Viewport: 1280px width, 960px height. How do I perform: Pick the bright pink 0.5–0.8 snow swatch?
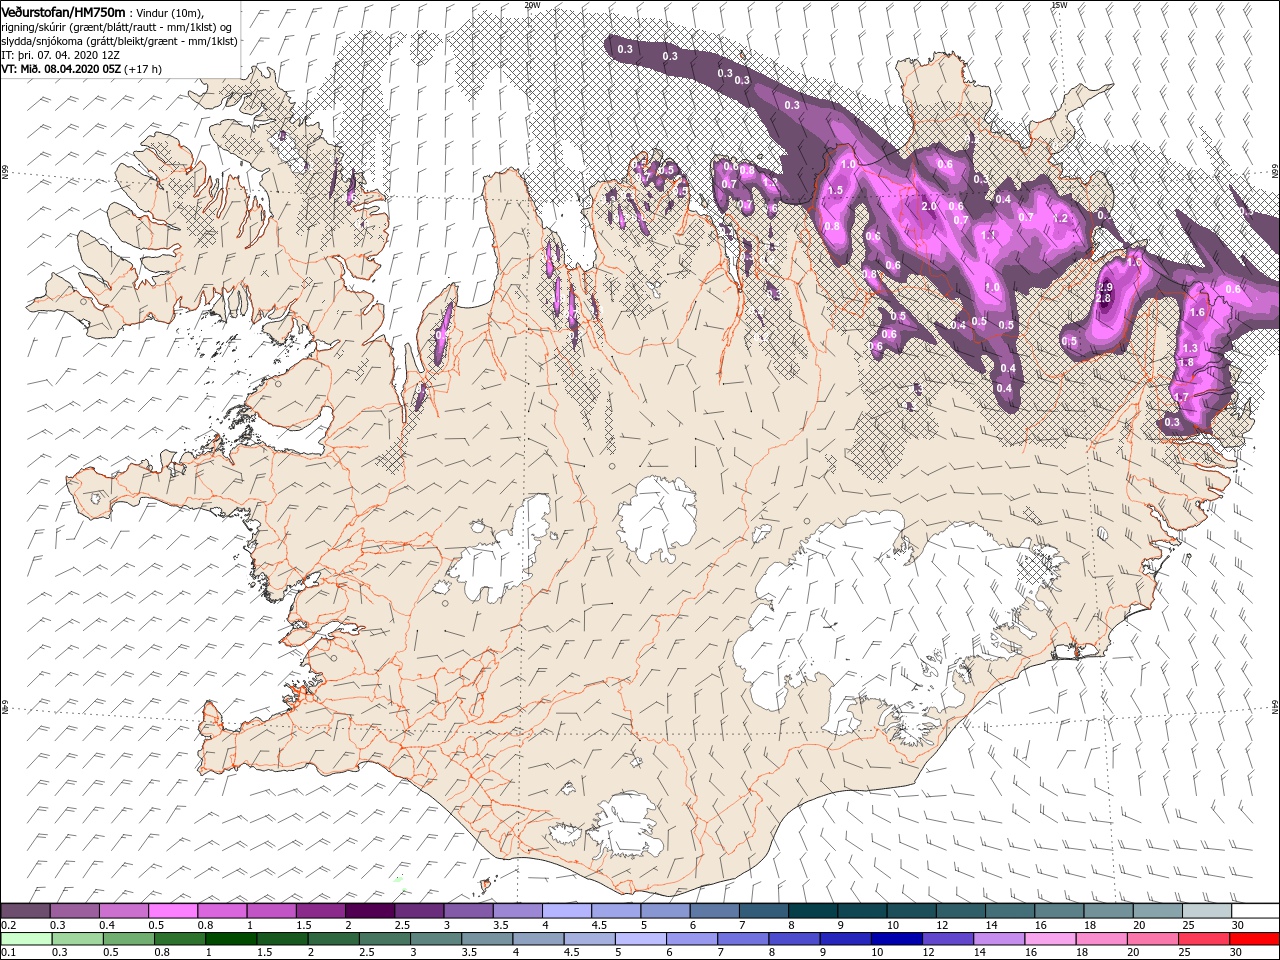point(173,911)
